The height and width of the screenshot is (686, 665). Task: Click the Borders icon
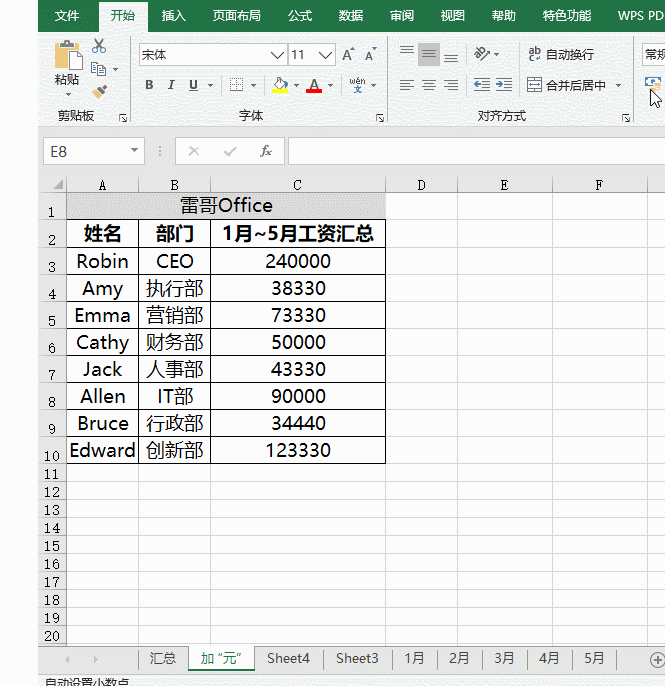click(x=236, y=85)
